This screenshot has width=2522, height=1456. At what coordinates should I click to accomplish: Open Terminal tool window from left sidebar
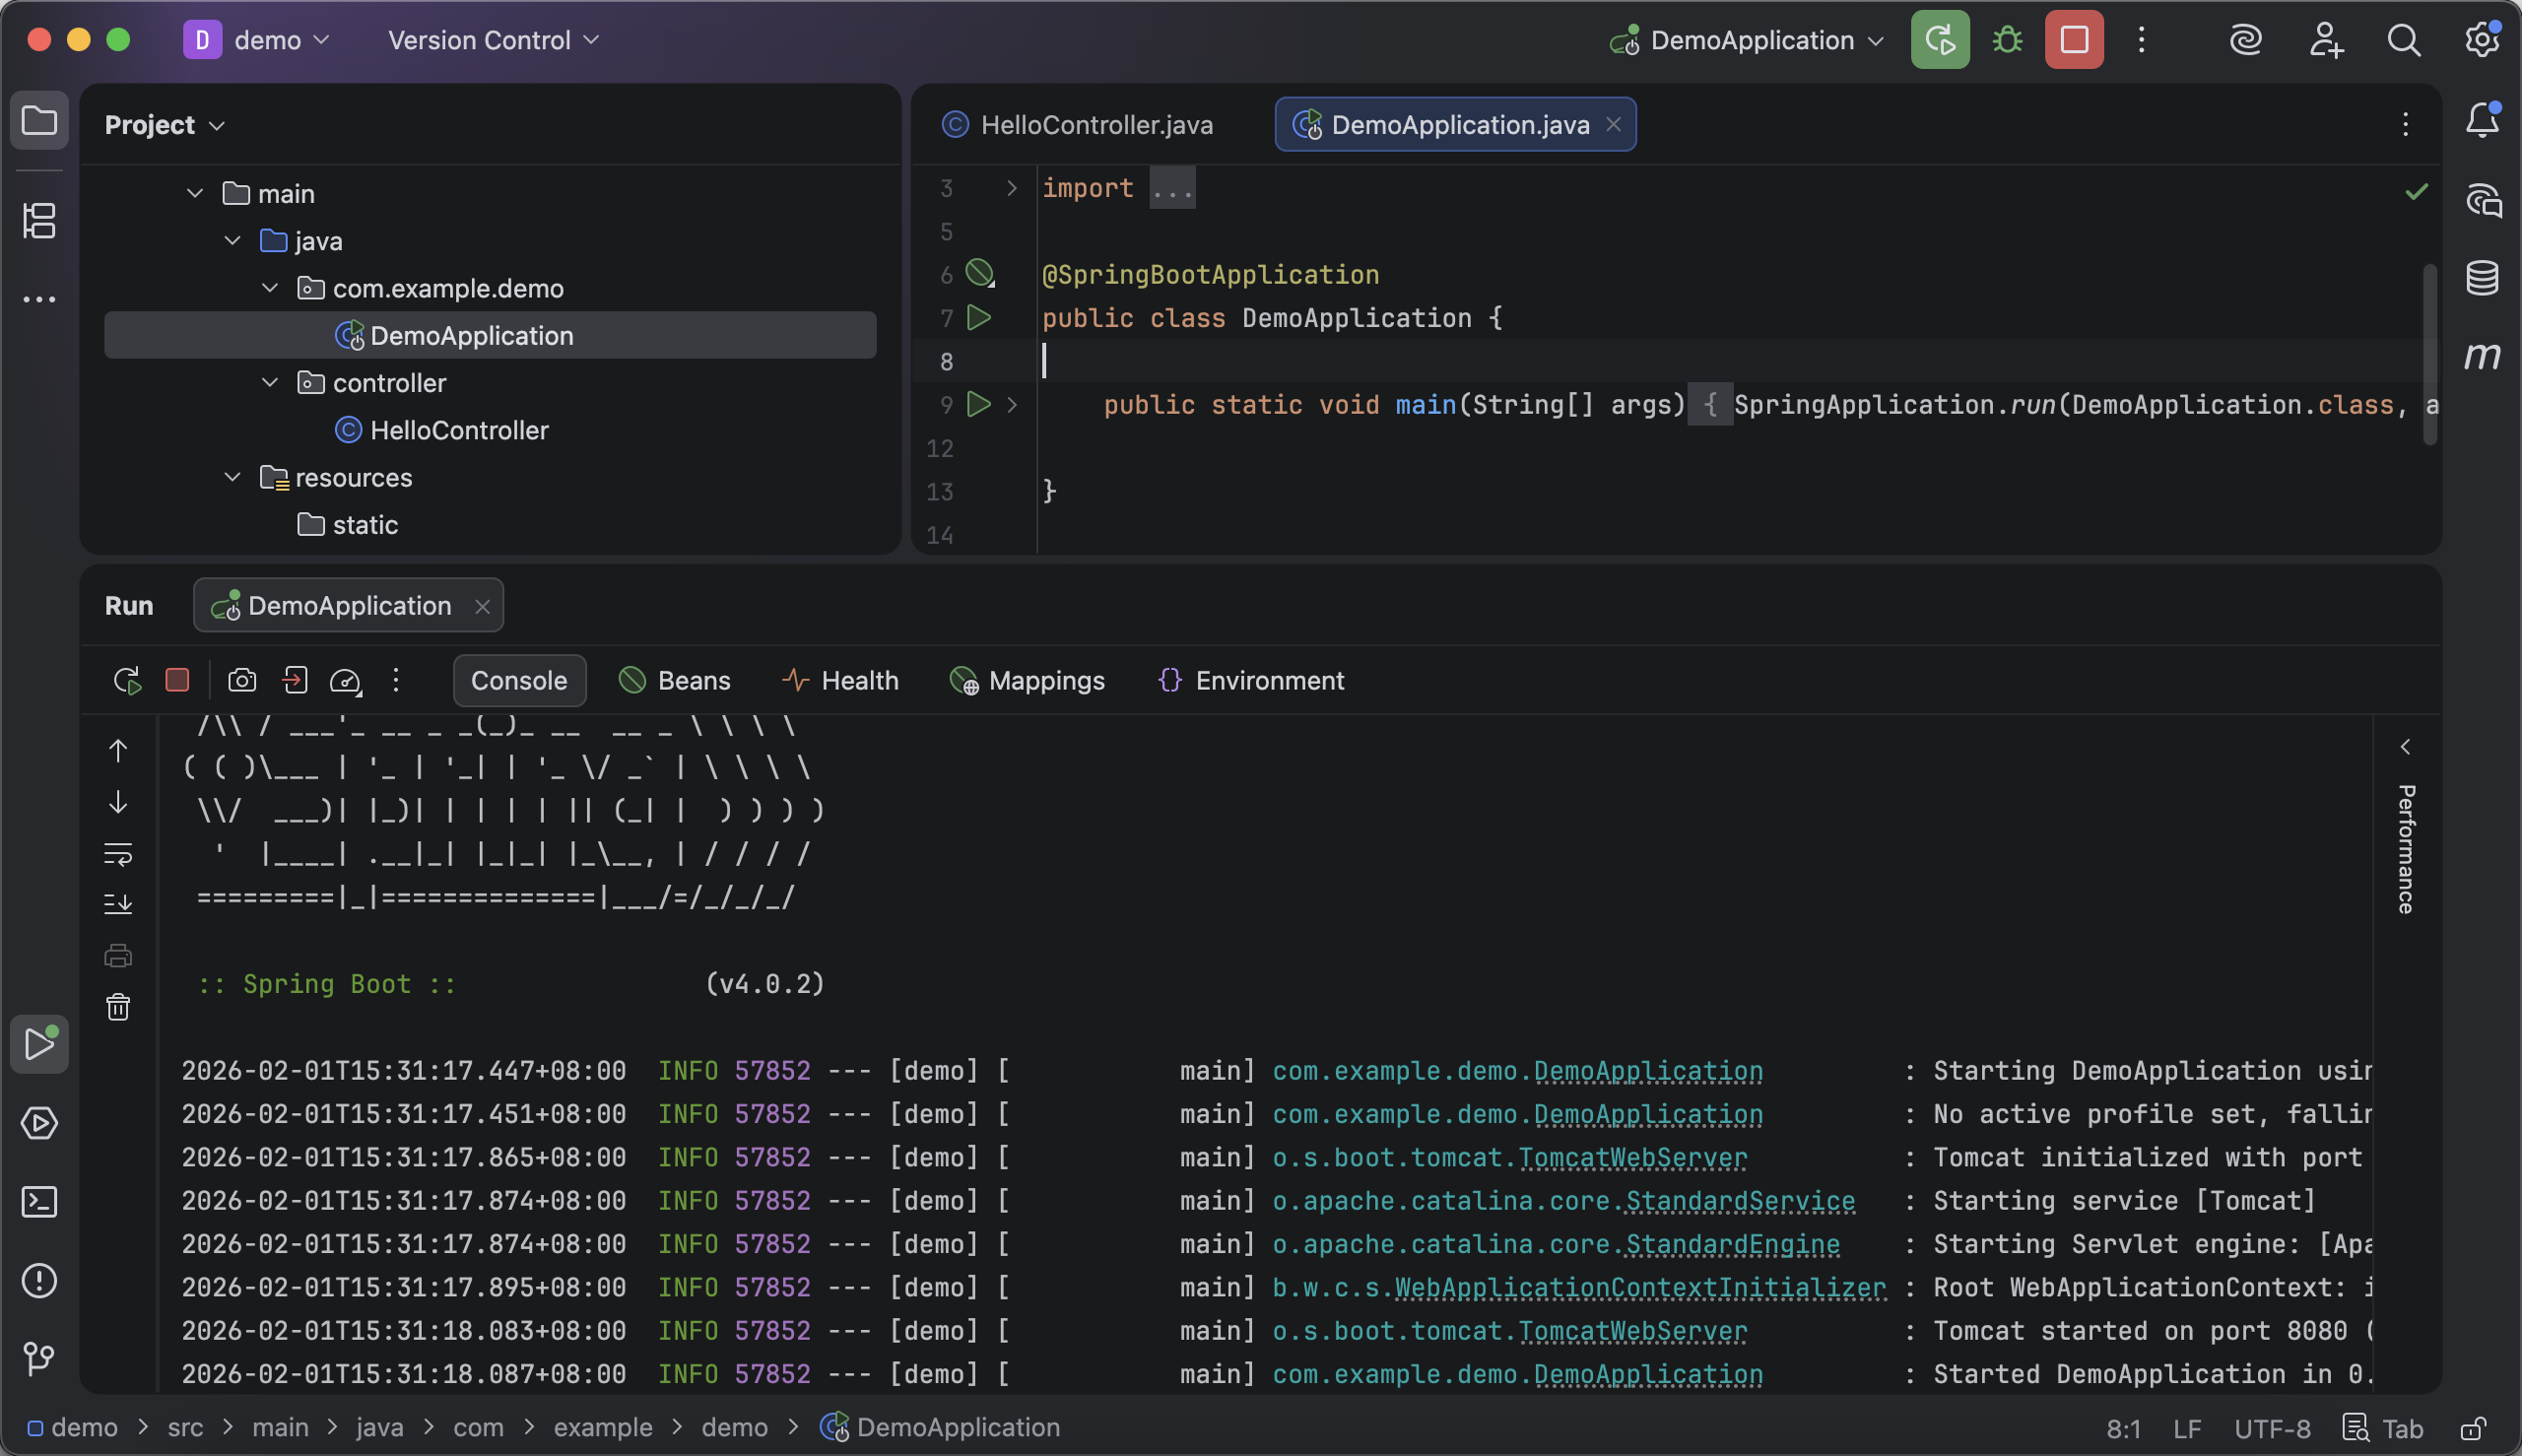tap(39, 1202)
